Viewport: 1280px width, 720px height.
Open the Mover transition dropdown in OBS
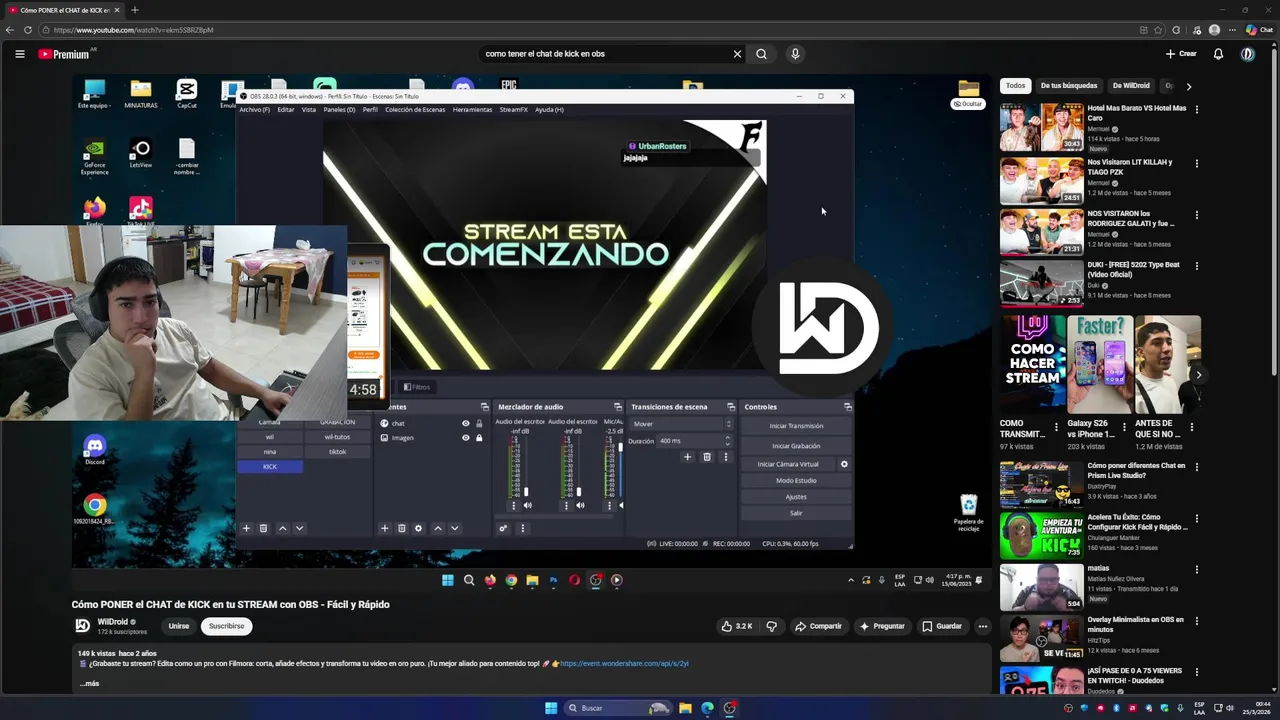[x=681, y=424]
